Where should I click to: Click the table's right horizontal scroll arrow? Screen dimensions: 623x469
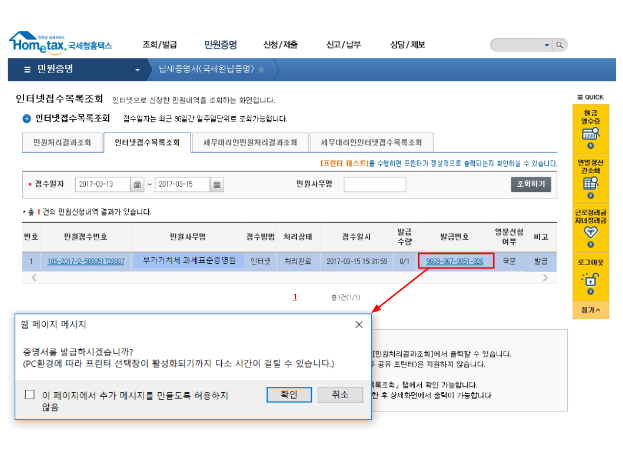tap(545, 277)
